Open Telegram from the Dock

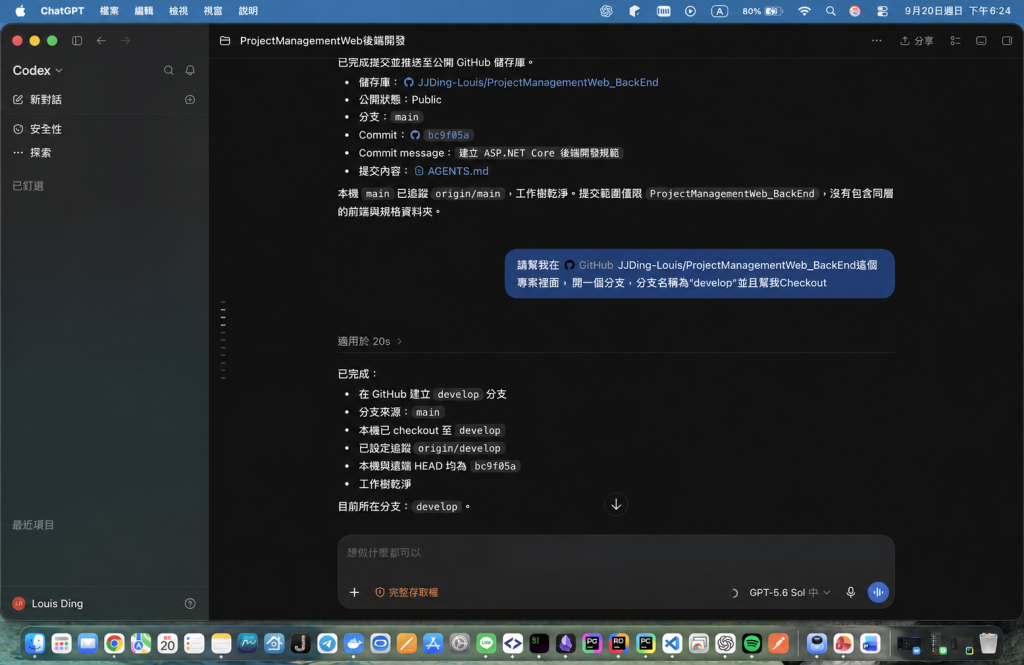click(327, 643)
